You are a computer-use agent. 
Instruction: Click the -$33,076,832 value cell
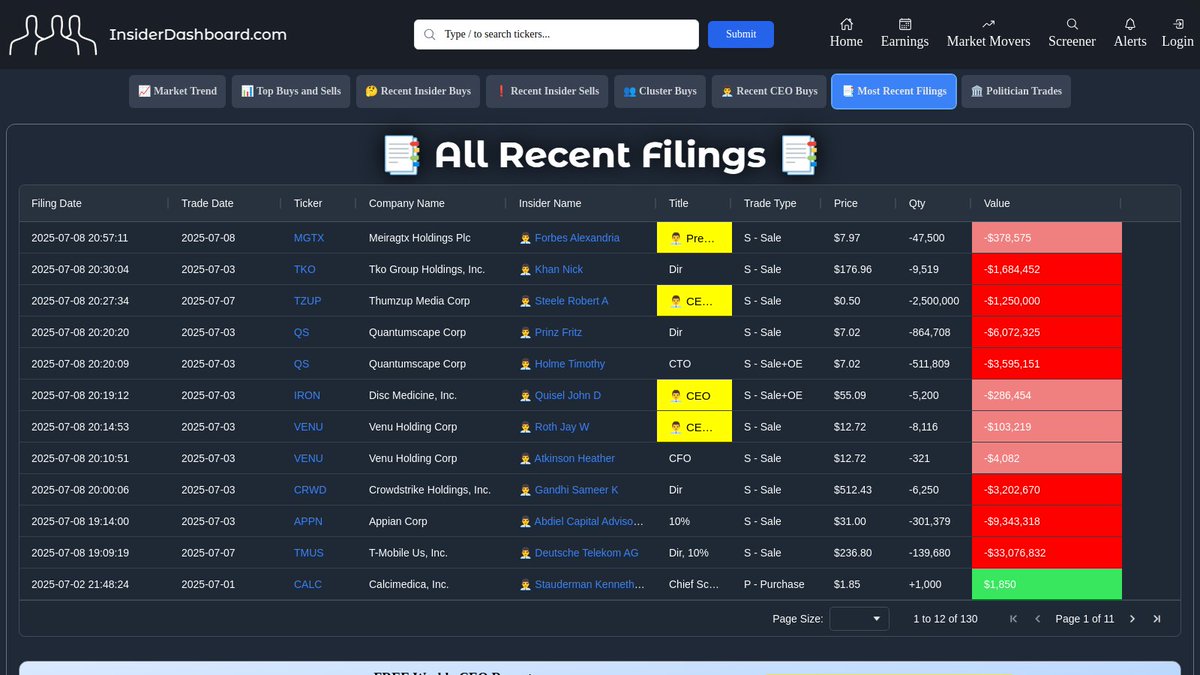click(1047, 553)
